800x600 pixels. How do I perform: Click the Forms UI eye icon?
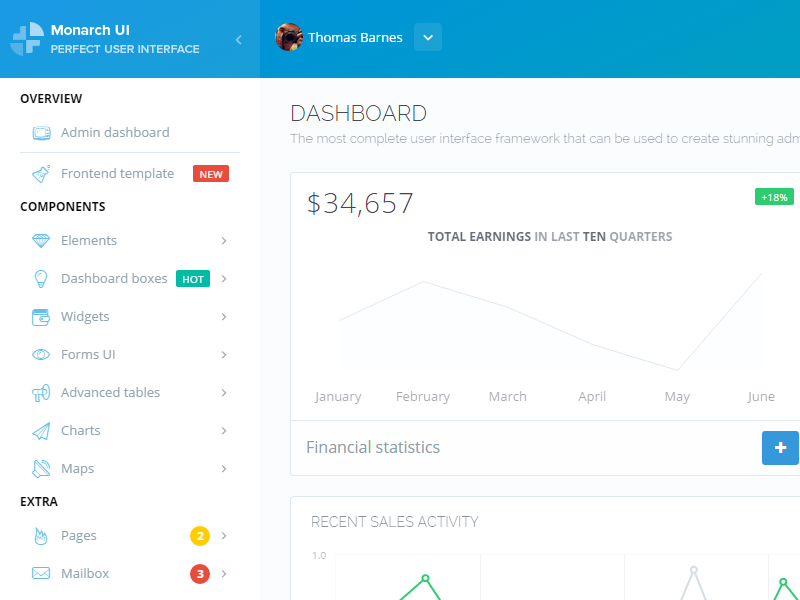click(40, 354)
